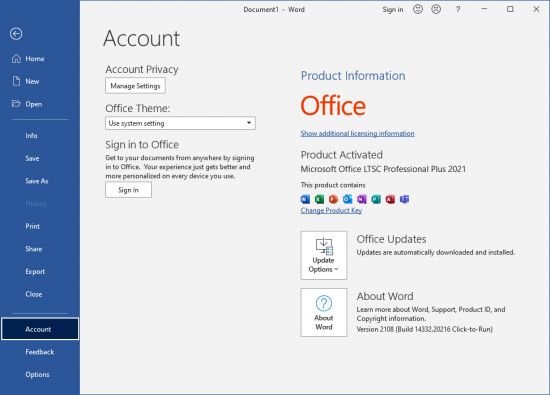Screen dimensions: 550x395
Task: Open Save As page
Action: pos(37,181)
